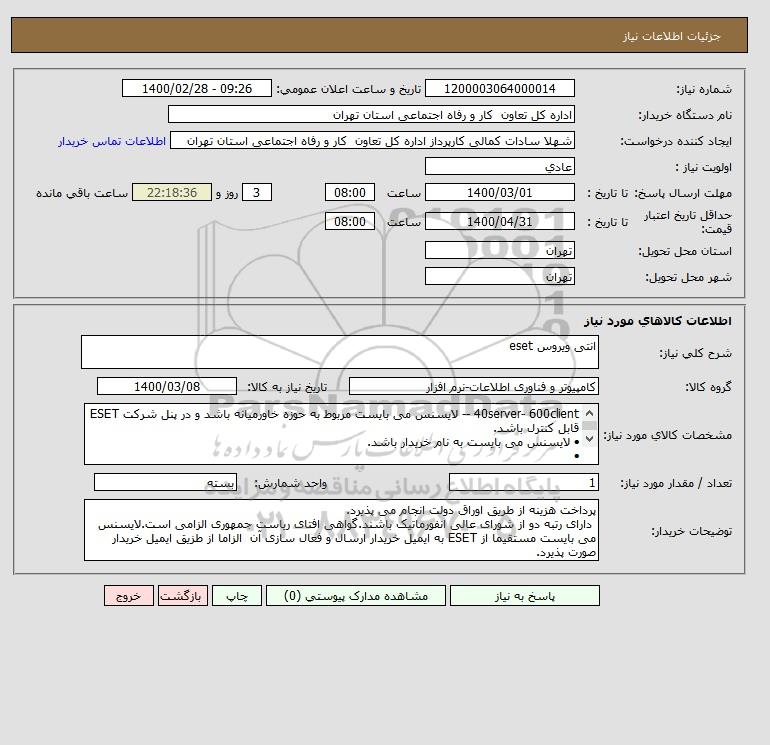Click the label شماره نیاز
This screenshot has height=745, width=770.
coord(704,89)
